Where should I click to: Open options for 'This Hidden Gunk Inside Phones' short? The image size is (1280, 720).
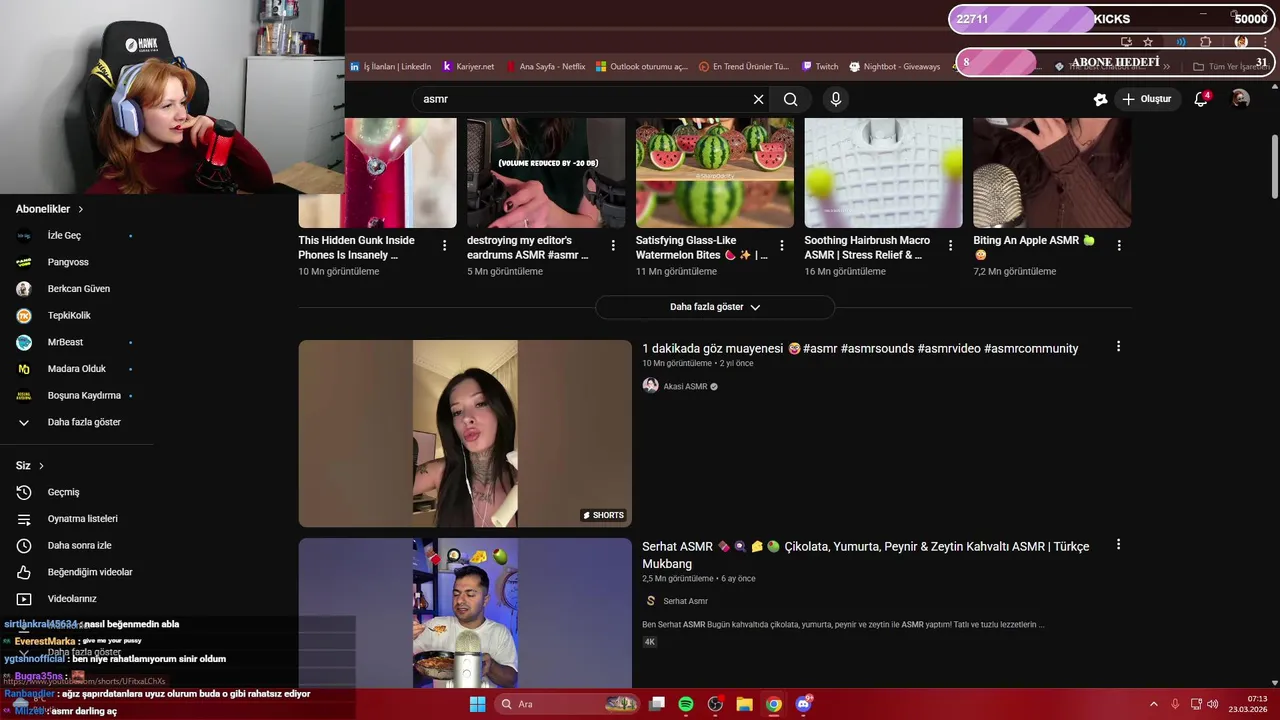444,245
